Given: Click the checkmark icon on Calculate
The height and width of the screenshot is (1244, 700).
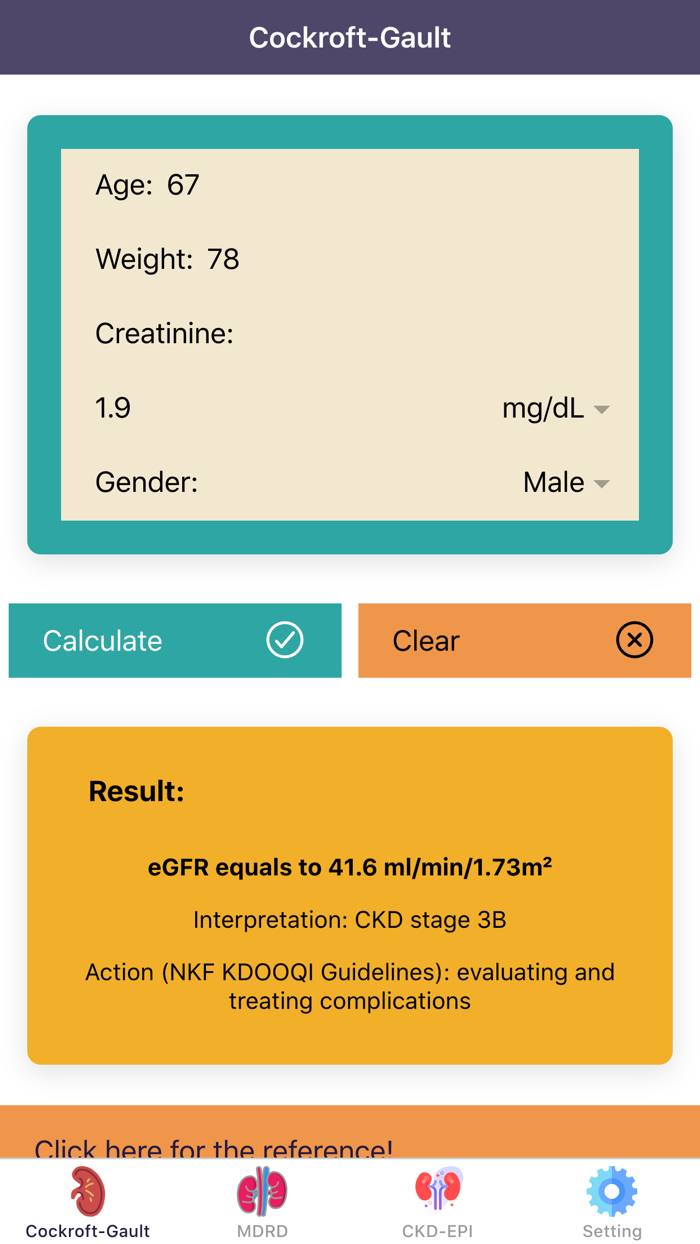Looking at the screenshot, I should click(x=285, y=640).
